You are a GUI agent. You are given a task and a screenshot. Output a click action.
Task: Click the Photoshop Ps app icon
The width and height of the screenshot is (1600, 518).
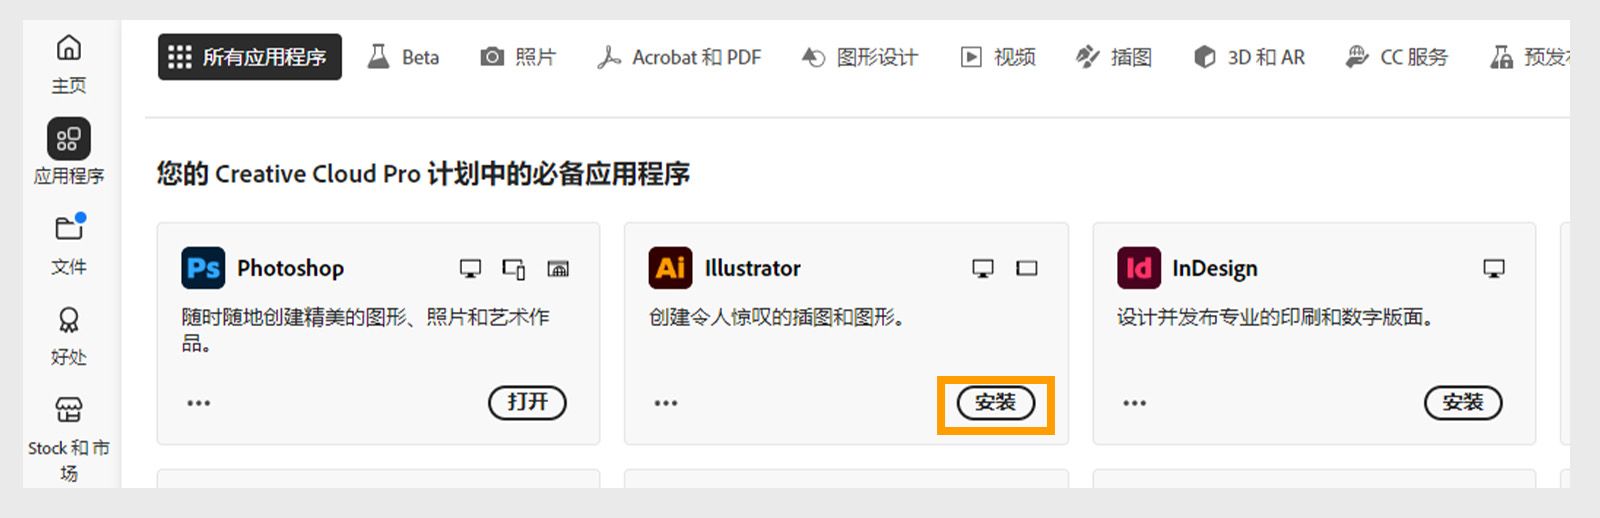pos(203,268)
